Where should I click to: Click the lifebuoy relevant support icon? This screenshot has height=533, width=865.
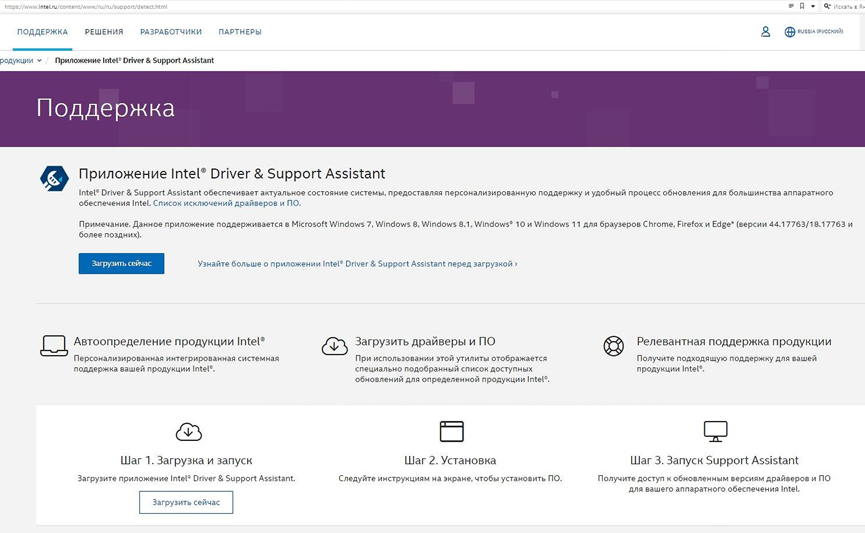(613, 346)
